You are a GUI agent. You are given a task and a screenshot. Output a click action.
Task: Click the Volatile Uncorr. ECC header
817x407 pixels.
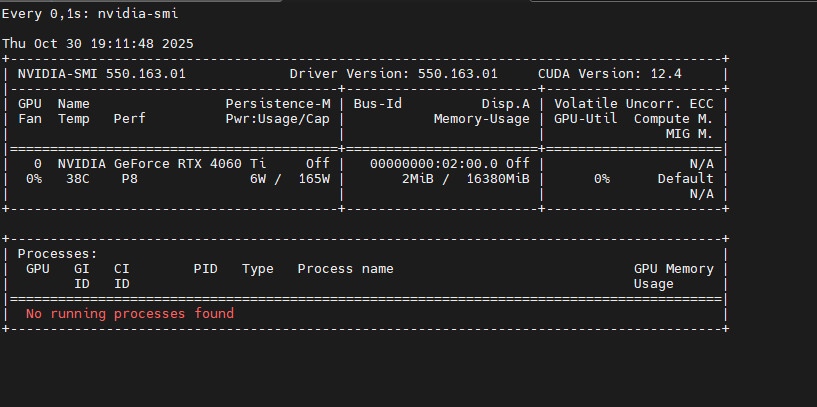(633, 104)
